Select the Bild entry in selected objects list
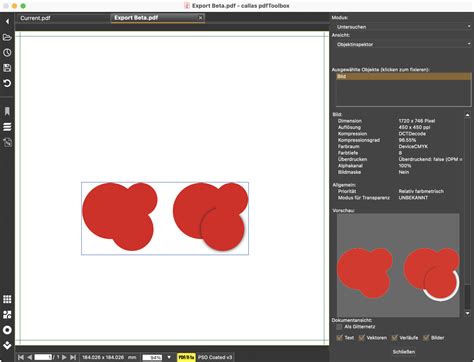The height and width of the screenshot is (362, 474). (x=403, y=76)
